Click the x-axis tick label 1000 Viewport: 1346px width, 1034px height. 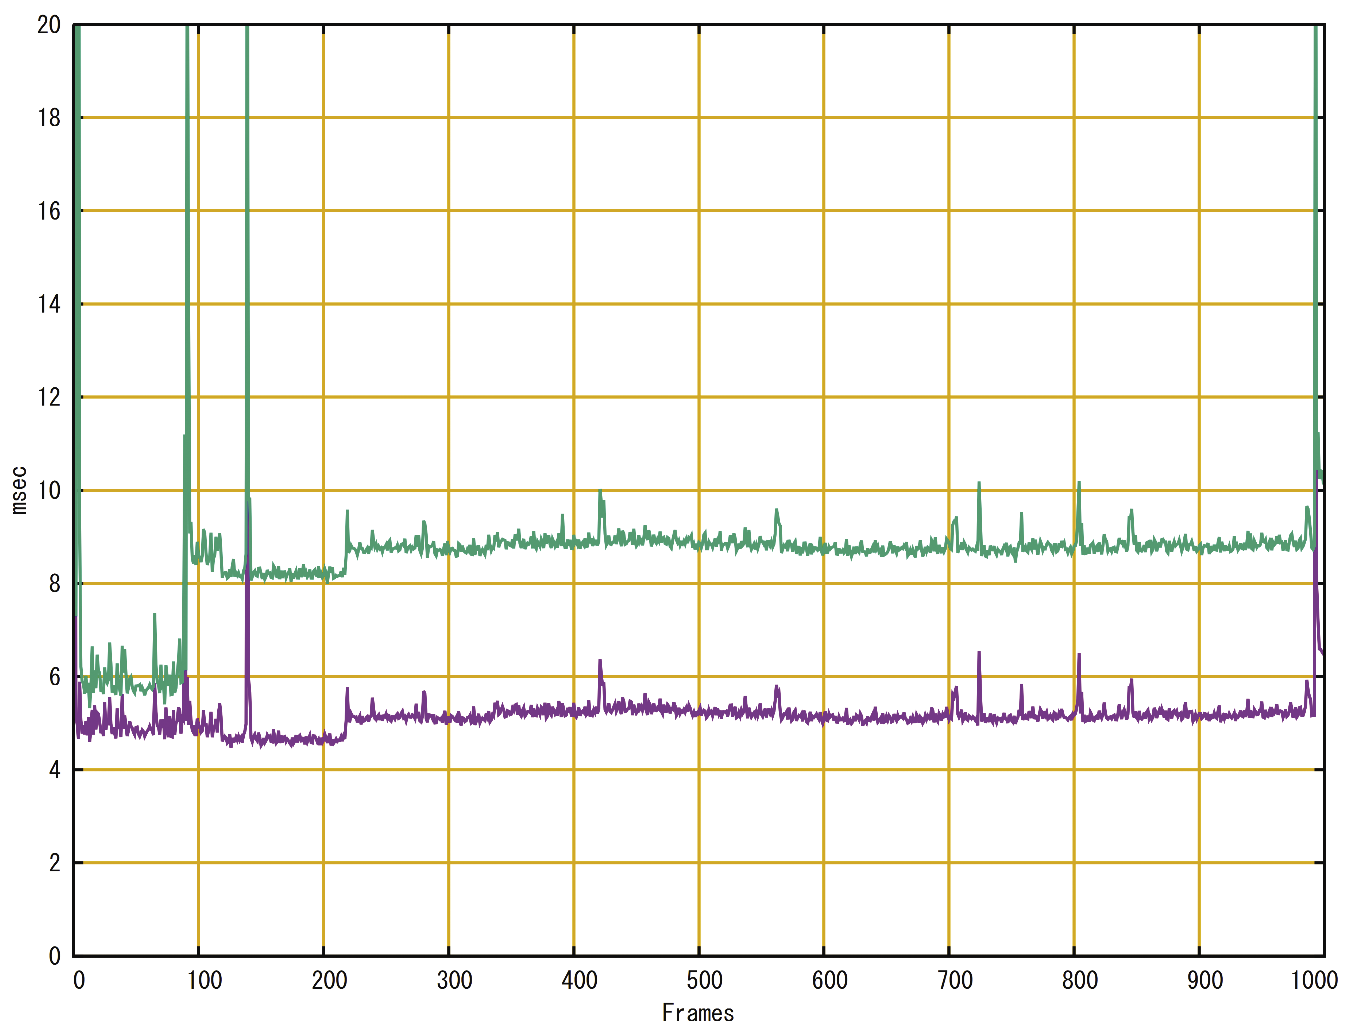tap(1314, 980)
